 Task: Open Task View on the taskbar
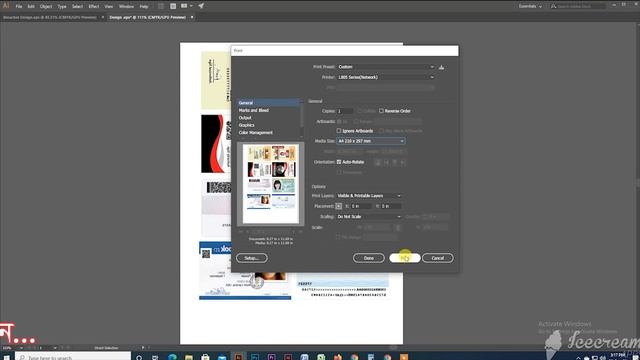pos(156,357)
